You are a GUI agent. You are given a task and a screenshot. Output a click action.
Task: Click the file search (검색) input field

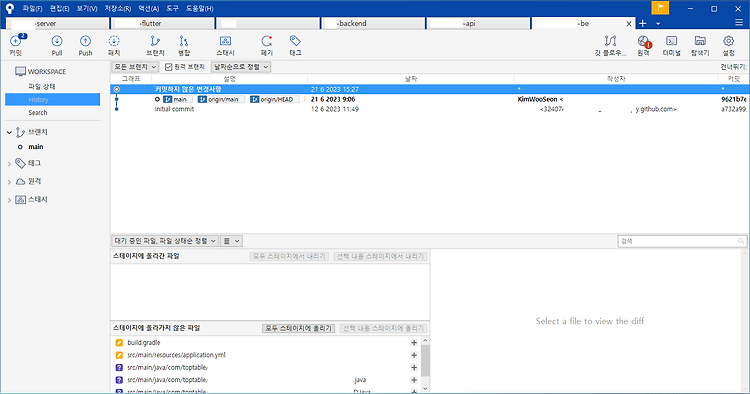point(682,241)
